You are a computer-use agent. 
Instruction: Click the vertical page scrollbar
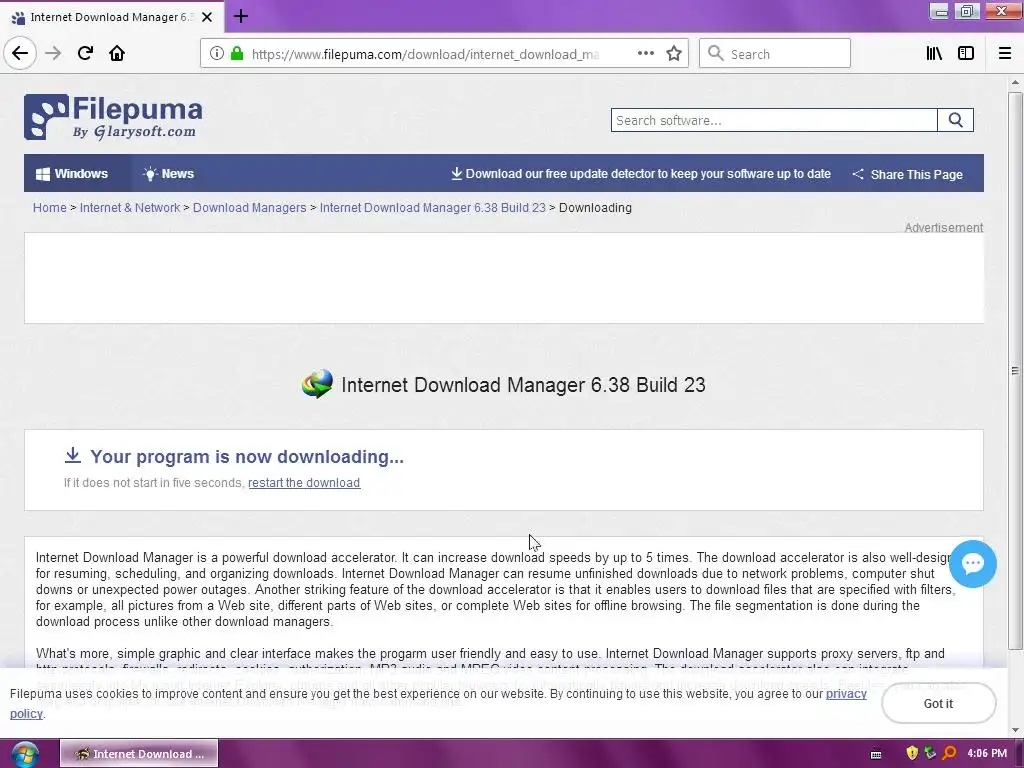pyautogui.click(x=1015, y=370)
